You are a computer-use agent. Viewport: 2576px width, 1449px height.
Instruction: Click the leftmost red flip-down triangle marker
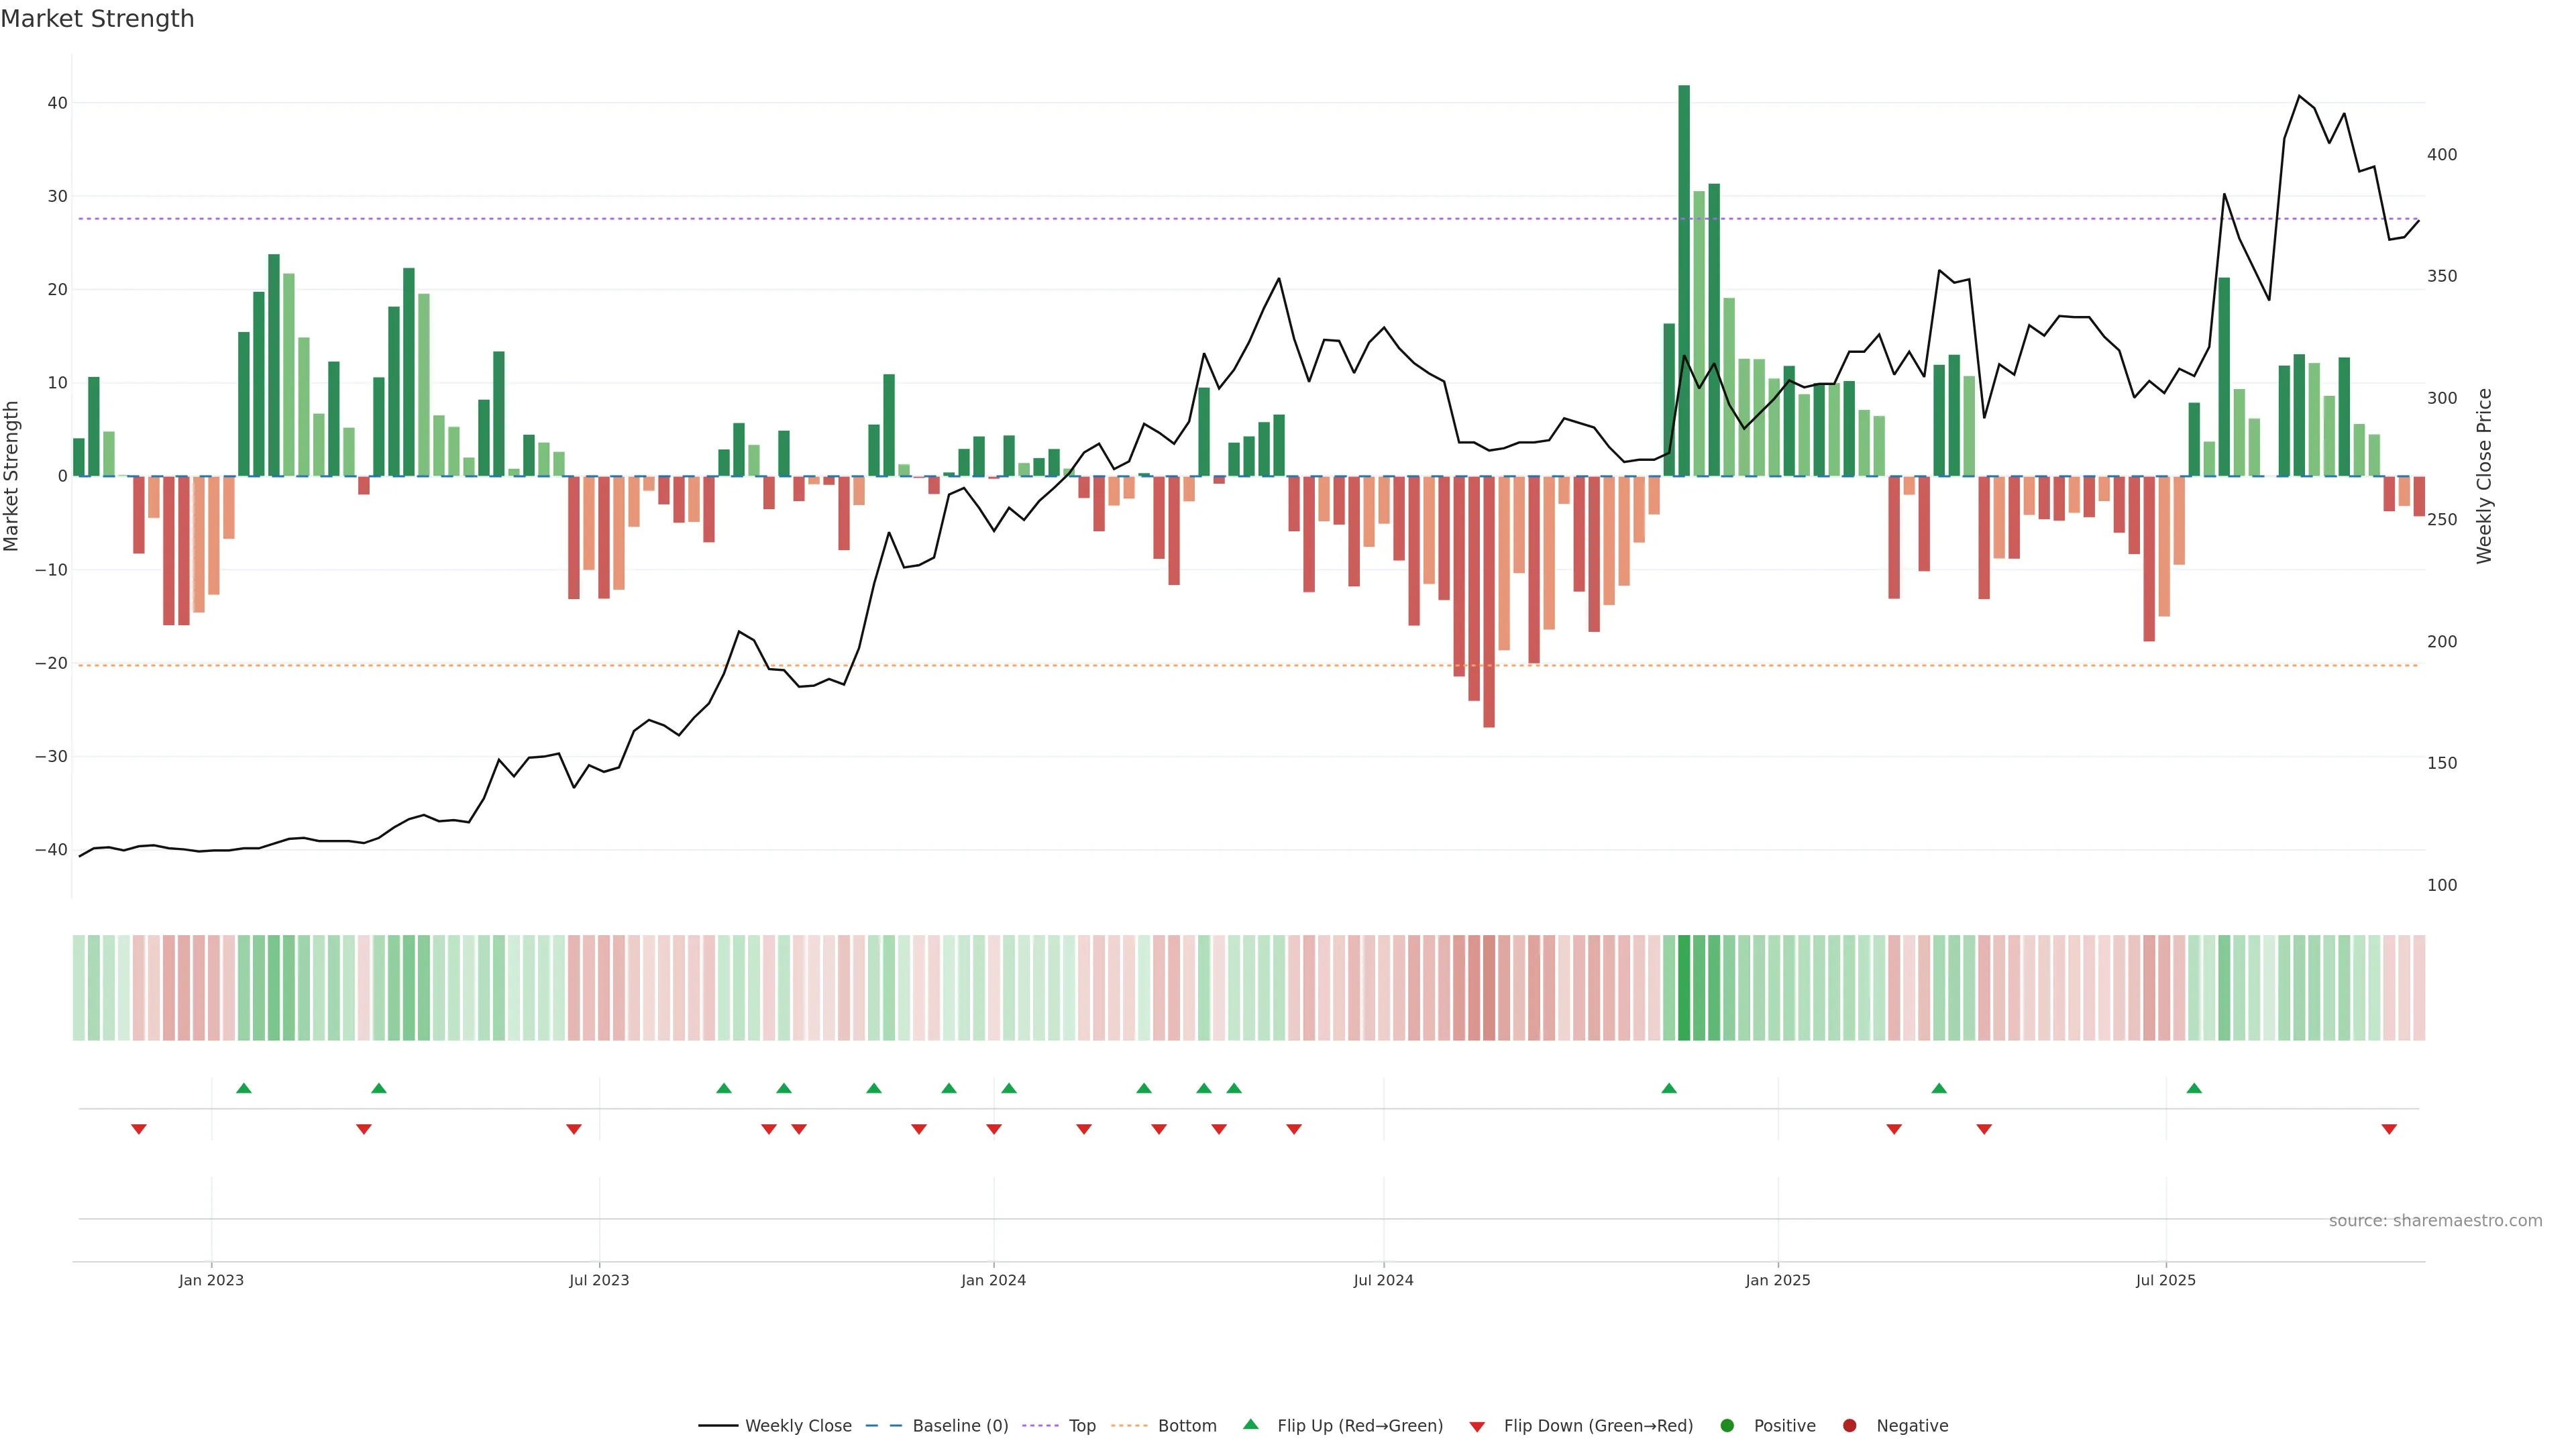pos(139,1129)
